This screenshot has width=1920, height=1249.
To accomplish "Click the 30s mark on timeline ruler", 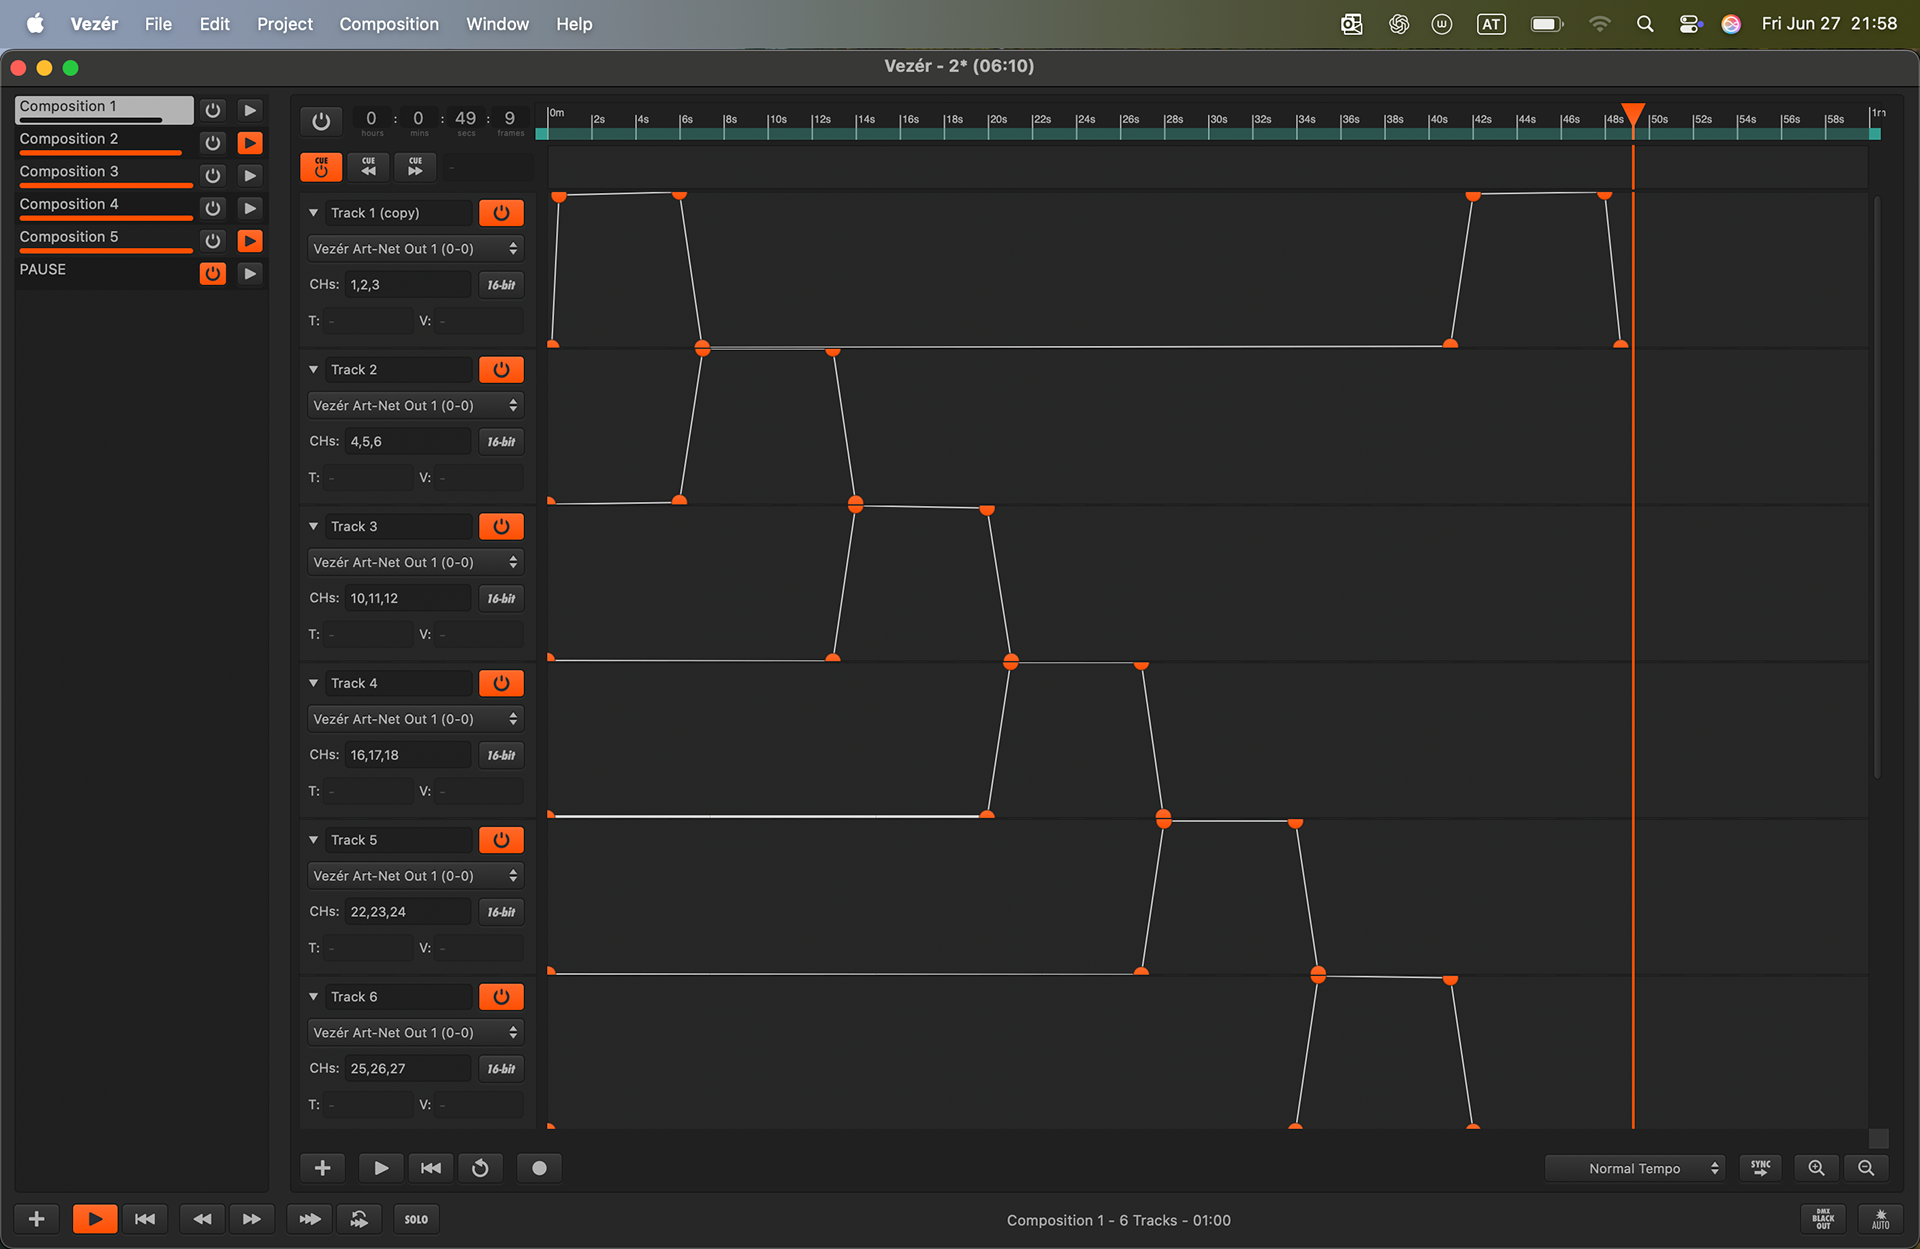I will [x=1209, y=122].
